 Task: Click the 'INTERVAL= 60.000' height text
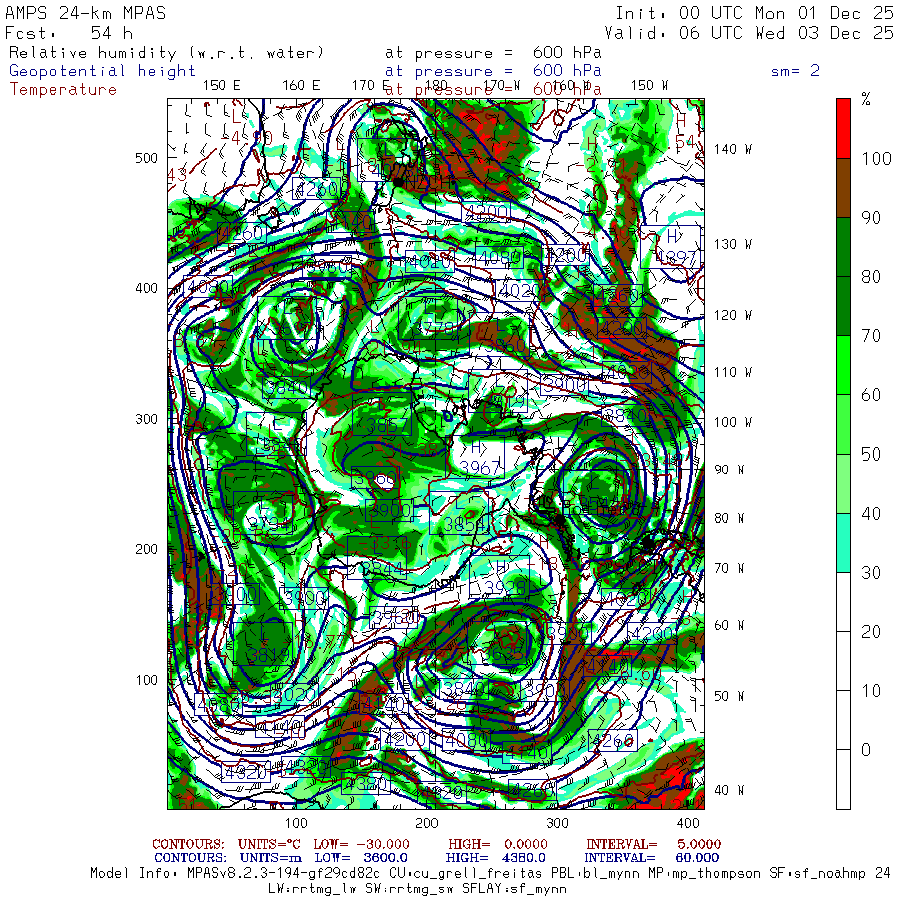click(x=651, y=858)
